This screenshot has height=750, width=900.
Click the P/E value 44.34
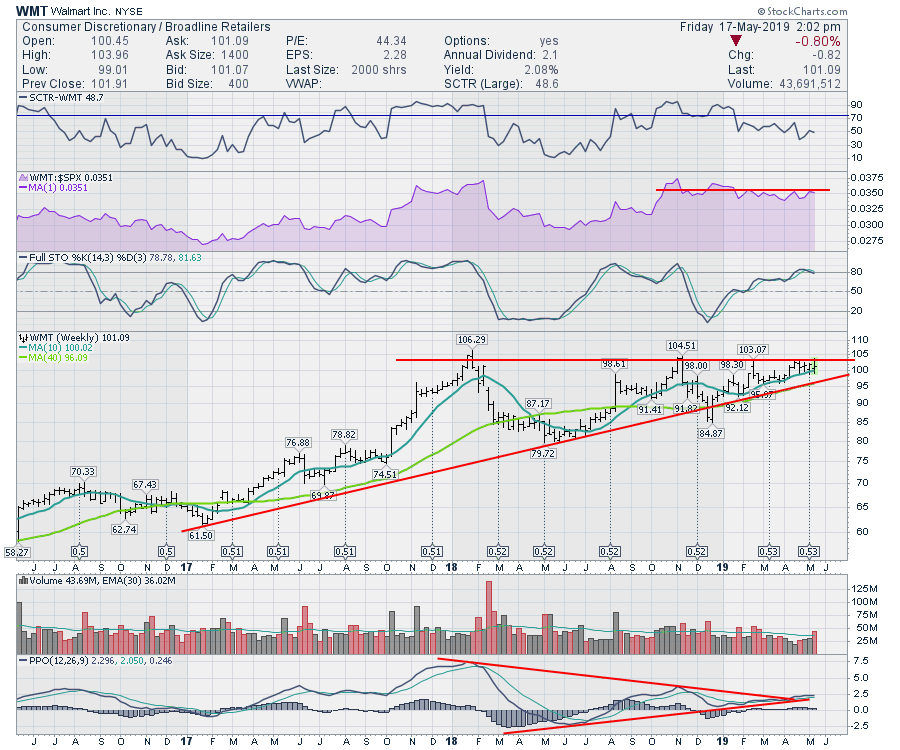391,41
